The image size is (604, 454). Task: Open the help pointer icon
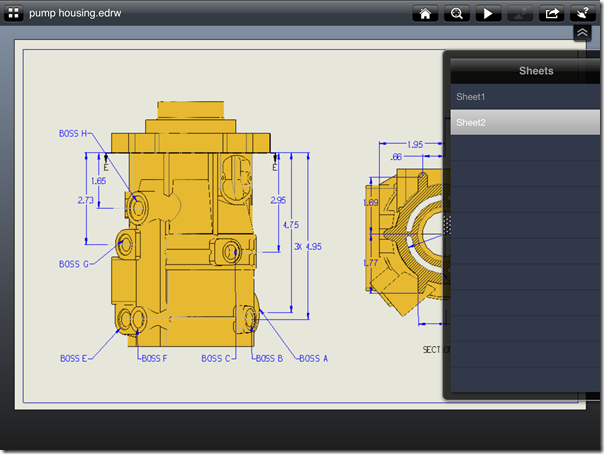tap(583, 13)
